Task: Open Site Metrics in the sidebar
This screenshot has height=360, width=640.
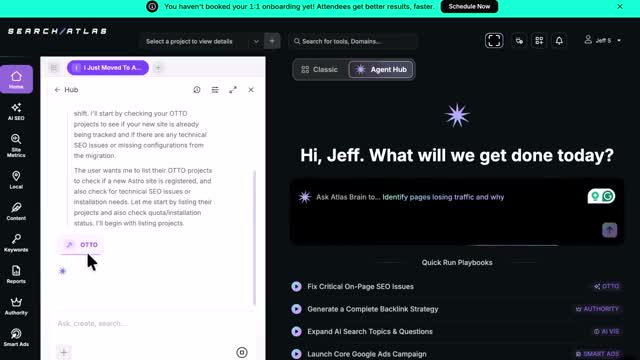Action: pyautogui.click(x=16, y=145)
